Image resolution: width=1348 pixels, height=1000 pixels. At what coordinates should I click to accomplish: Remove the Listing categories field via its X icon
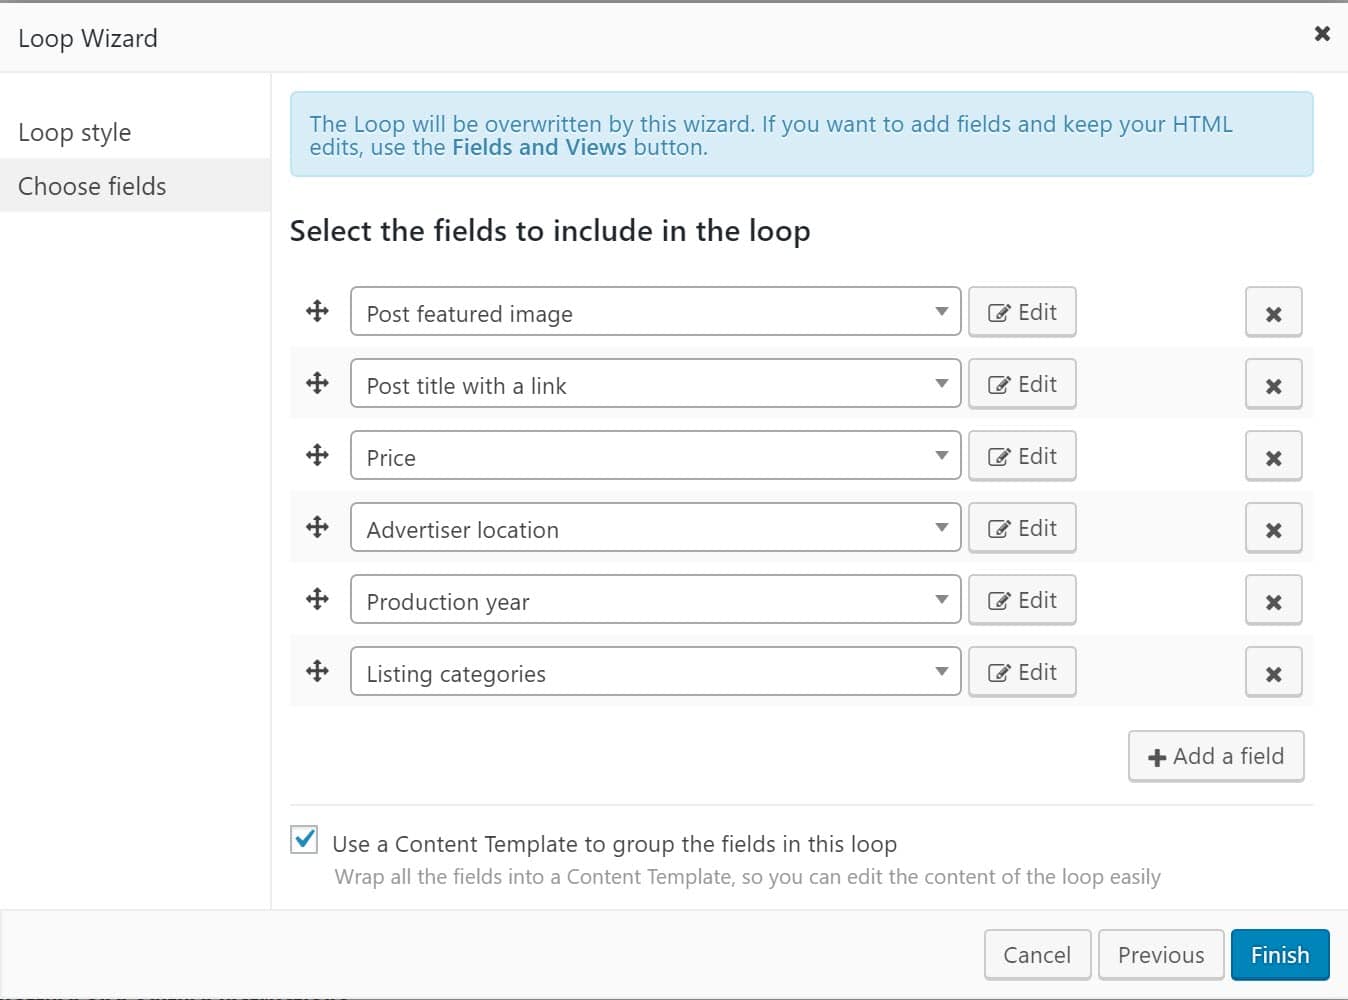pyautogui.click(x=1273, y=671)
